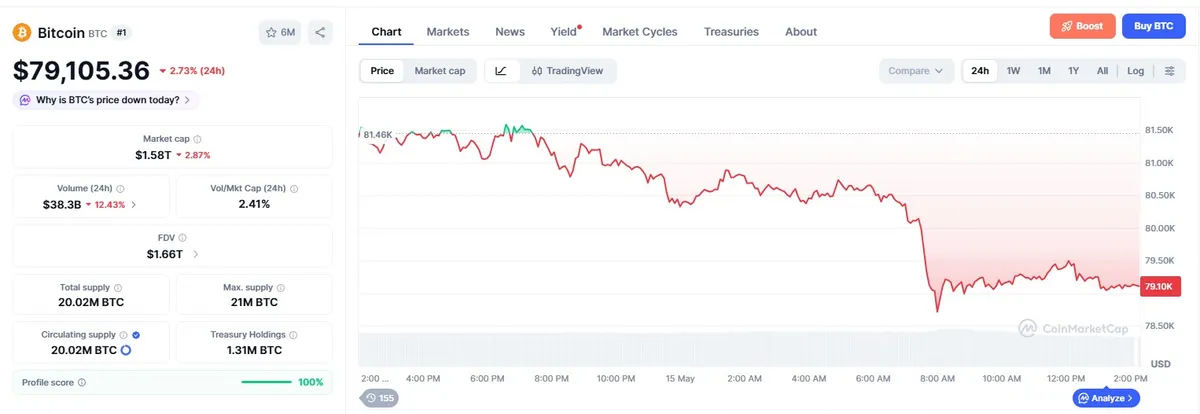Open Why is BTC's price down today

[x=106, y=100]
